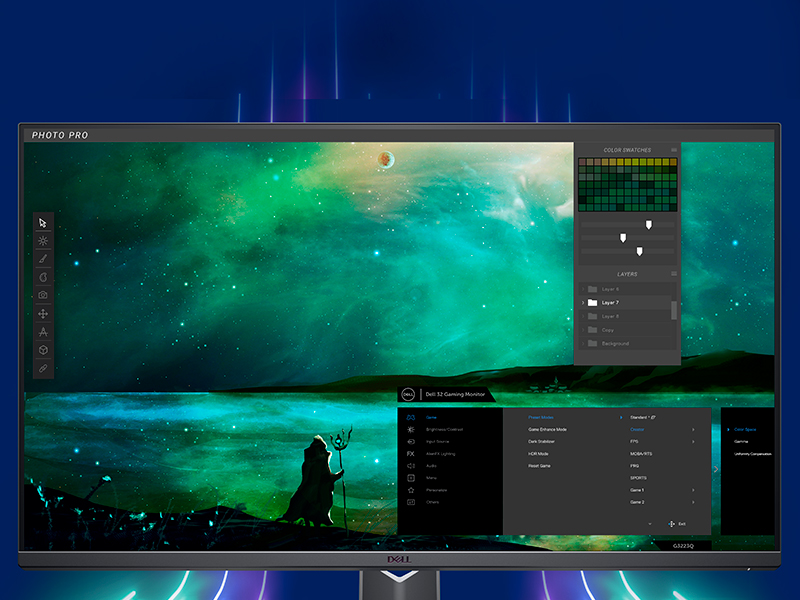800x600 pixels.
Task: Open the Color Swatches panel menu icon
Action: click(x=674, y=150)
